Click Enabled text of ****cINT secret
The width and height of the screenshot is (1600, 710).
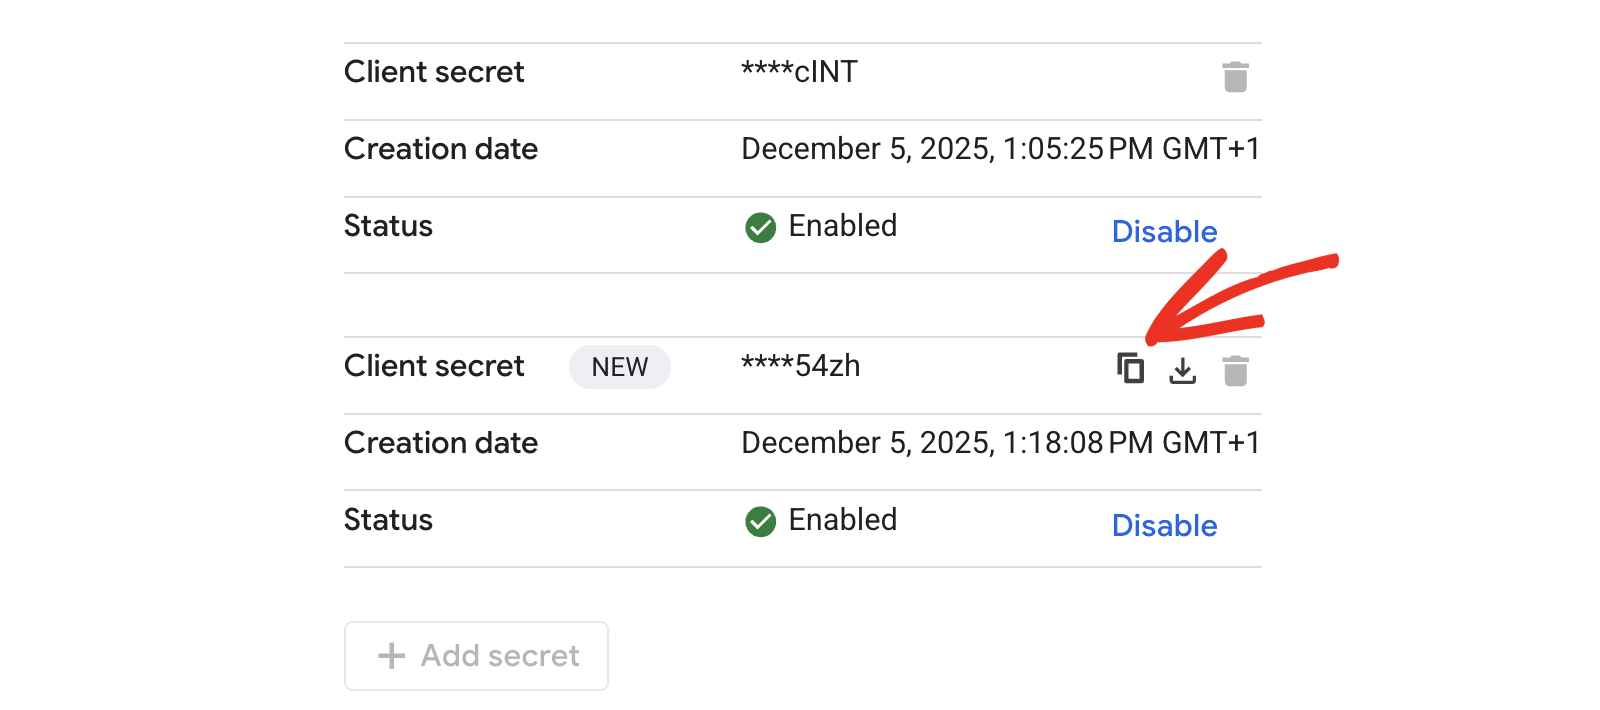pyautogui.click(x=842, y=226)
